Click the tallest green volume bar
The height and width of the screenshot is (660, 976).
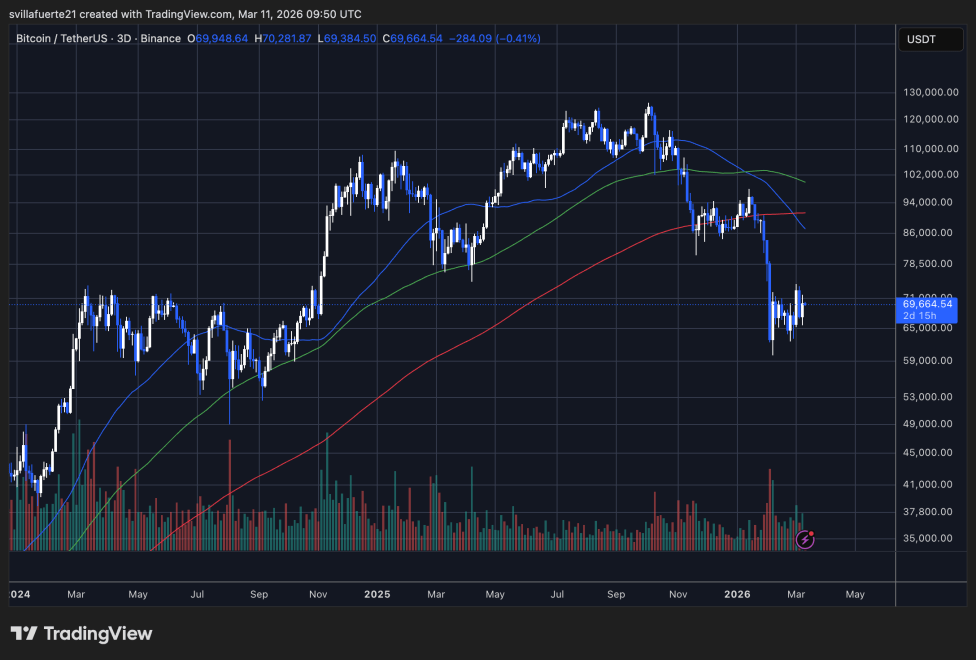pos(325,490)
